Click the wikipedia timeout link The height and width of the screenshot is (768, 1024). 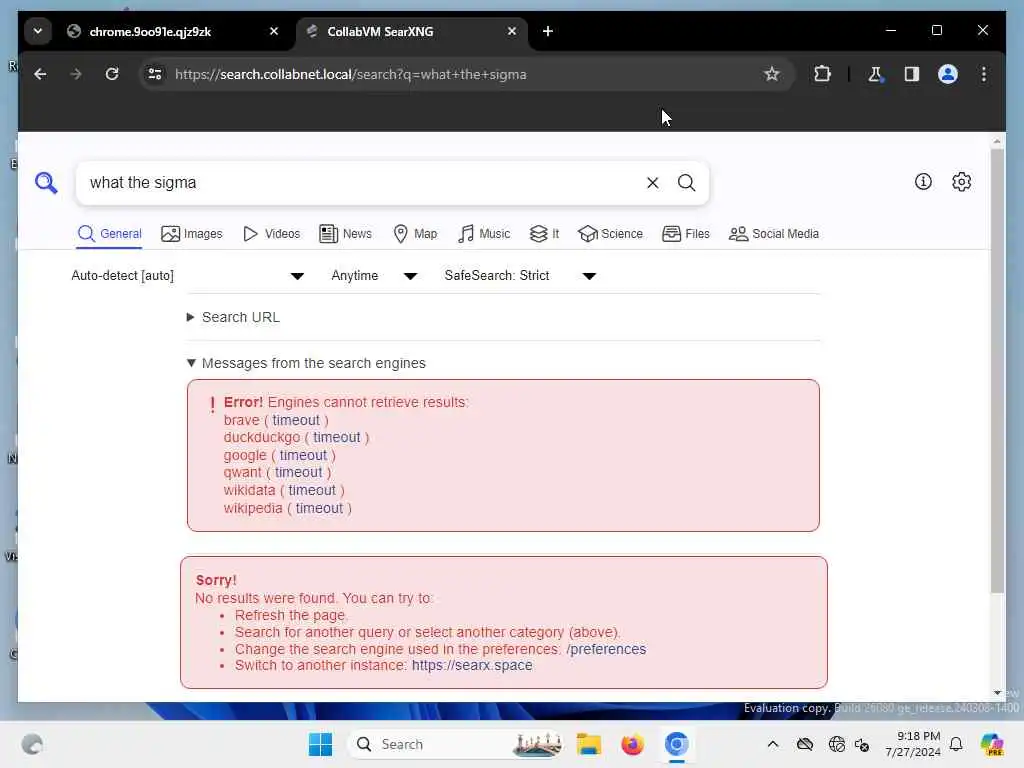click(x=319, y=508)
